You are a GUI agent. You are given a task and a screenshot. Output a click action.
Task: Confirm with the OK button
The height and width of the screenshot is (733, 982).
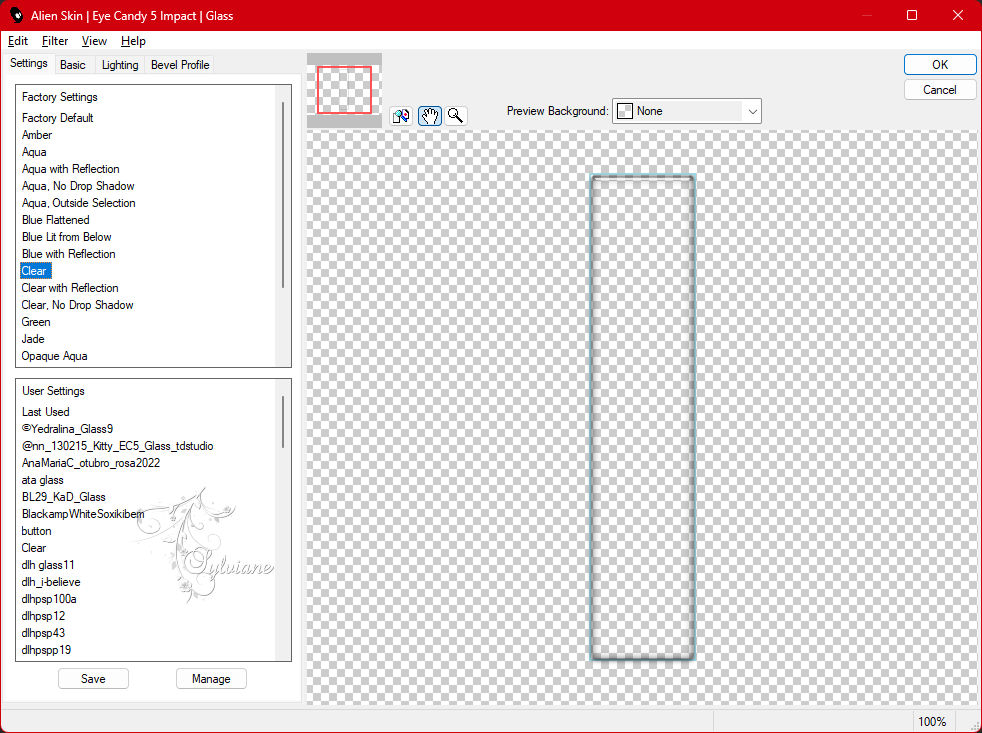point(939,65)
